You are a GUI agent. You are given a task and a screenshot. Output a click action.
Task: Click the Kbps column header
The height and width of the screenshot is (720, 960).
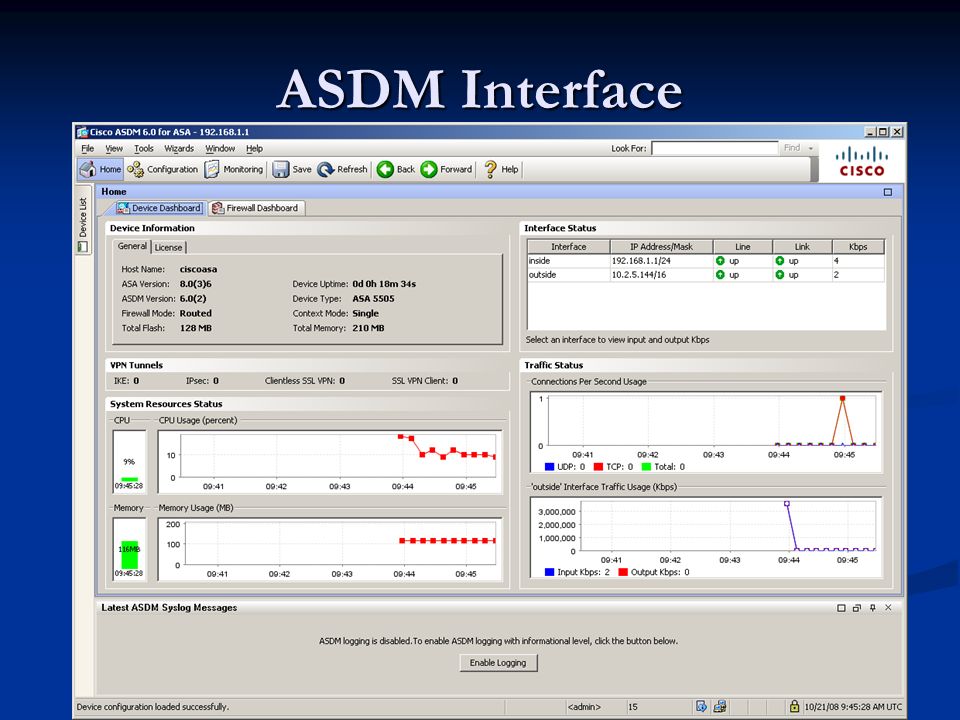858,247
